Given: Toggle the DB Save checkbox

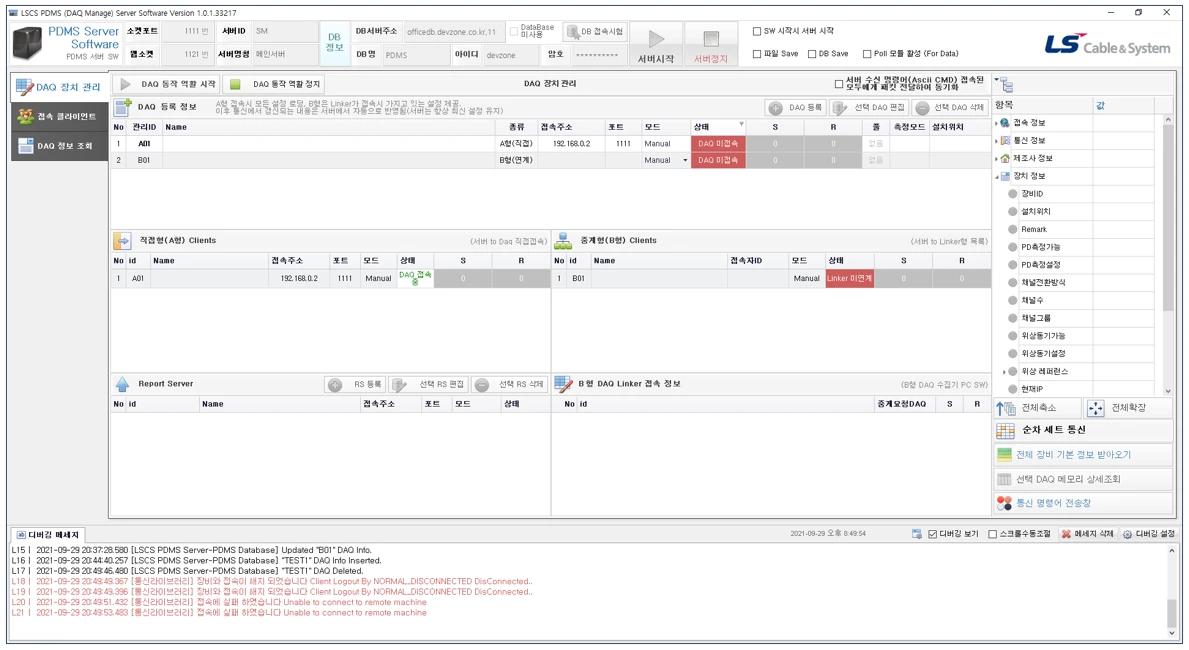Looking at the screenshot, I should (x=812, y=54).
